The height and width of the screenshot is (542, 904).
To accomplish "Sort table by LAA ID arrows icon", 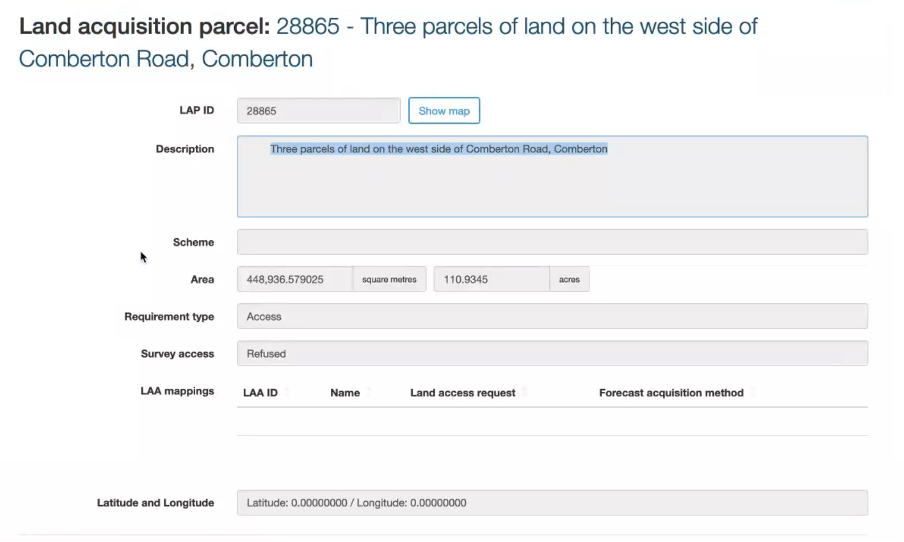I will (x=286, y=393).
